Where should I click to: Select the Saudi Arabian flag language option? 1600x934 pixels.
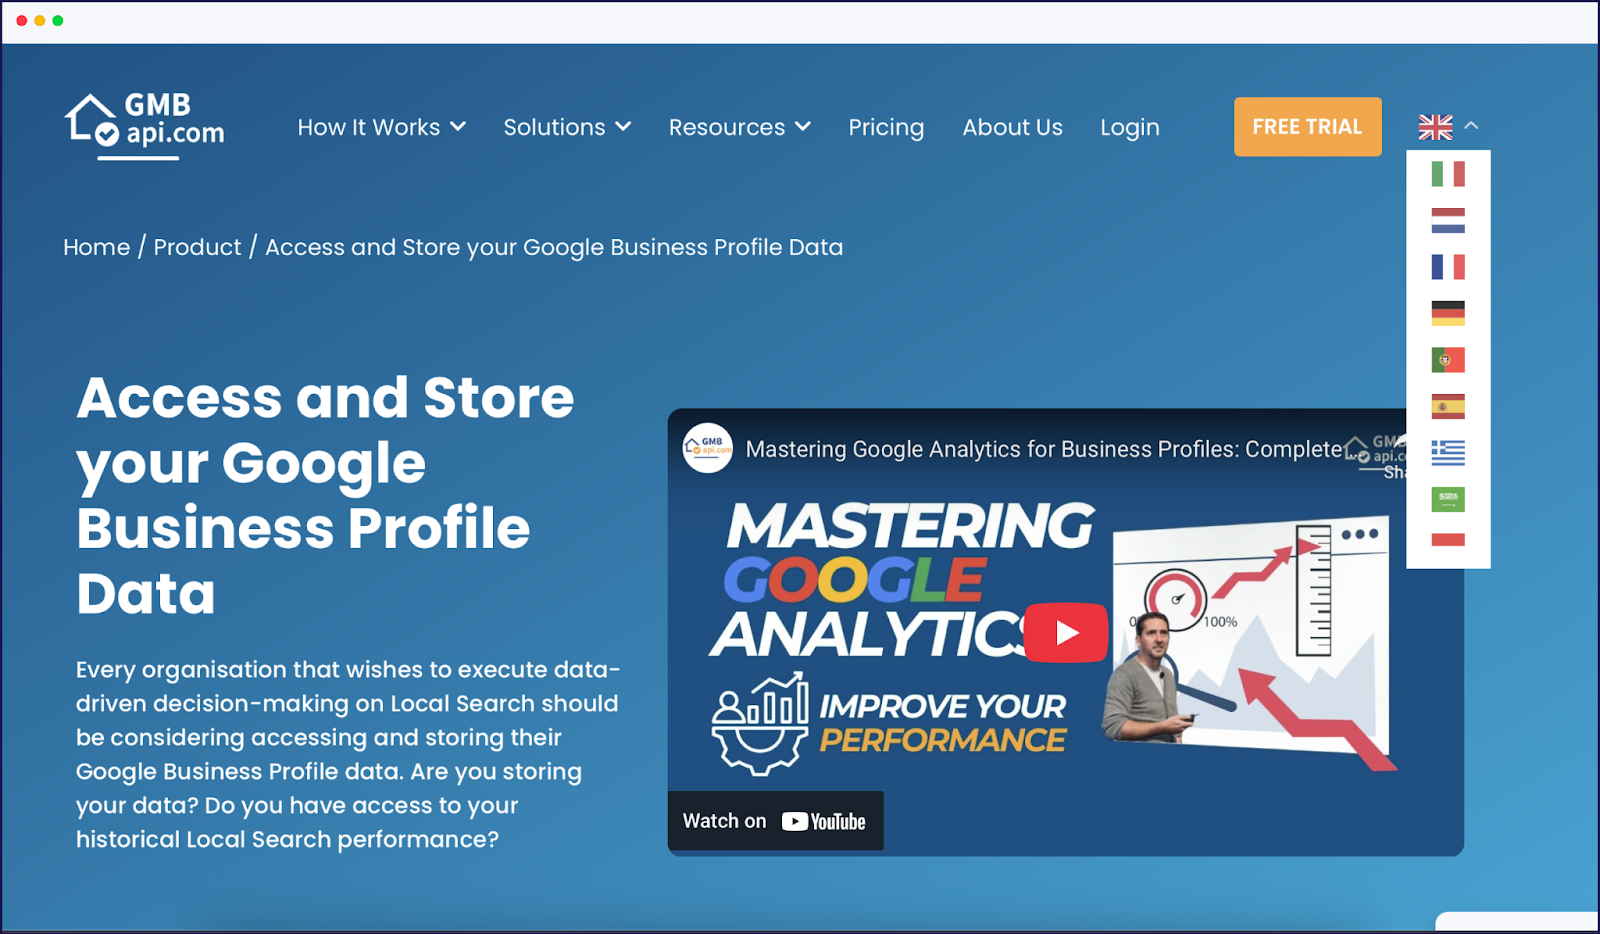1448,499
